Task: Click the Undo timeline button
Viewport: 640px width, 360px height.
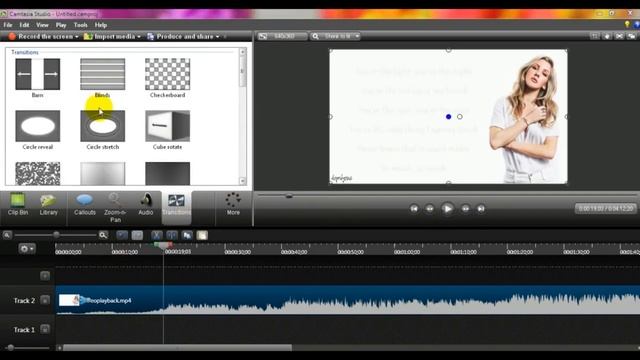Action: (x=122, y=235)
